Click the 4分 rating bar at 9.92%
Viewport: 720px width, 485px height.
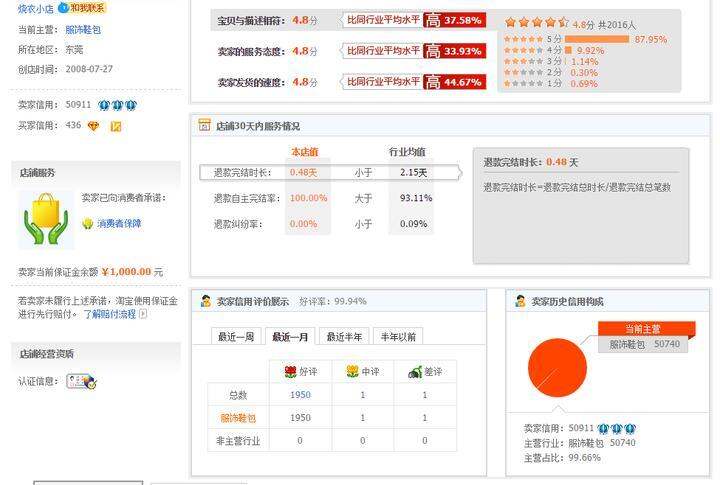click(568, 50)
